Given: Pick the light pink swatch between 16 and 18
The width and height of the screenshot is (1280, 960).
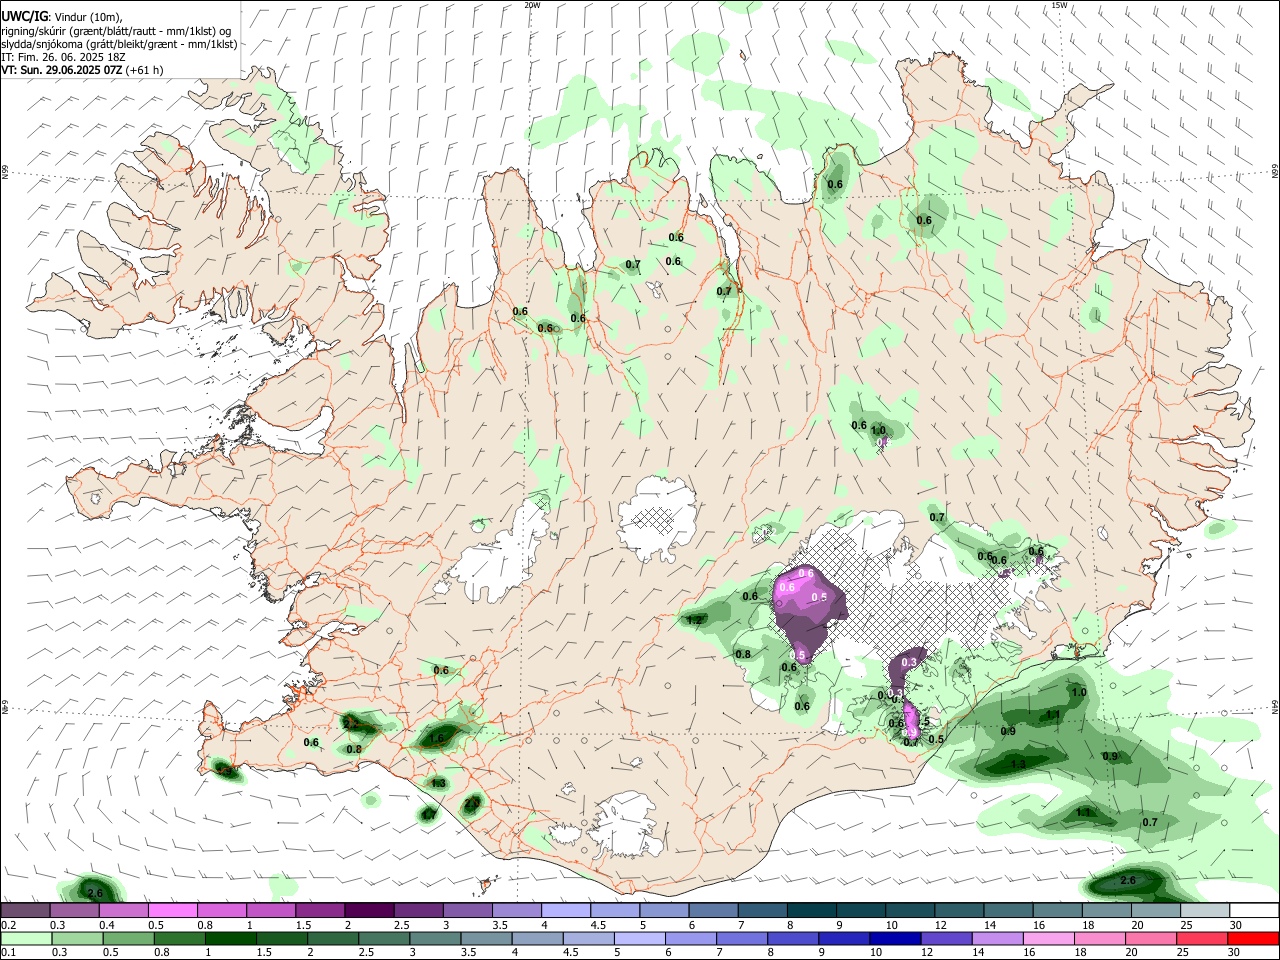Looking at the screenshot, I should [x=1048, y=938].
